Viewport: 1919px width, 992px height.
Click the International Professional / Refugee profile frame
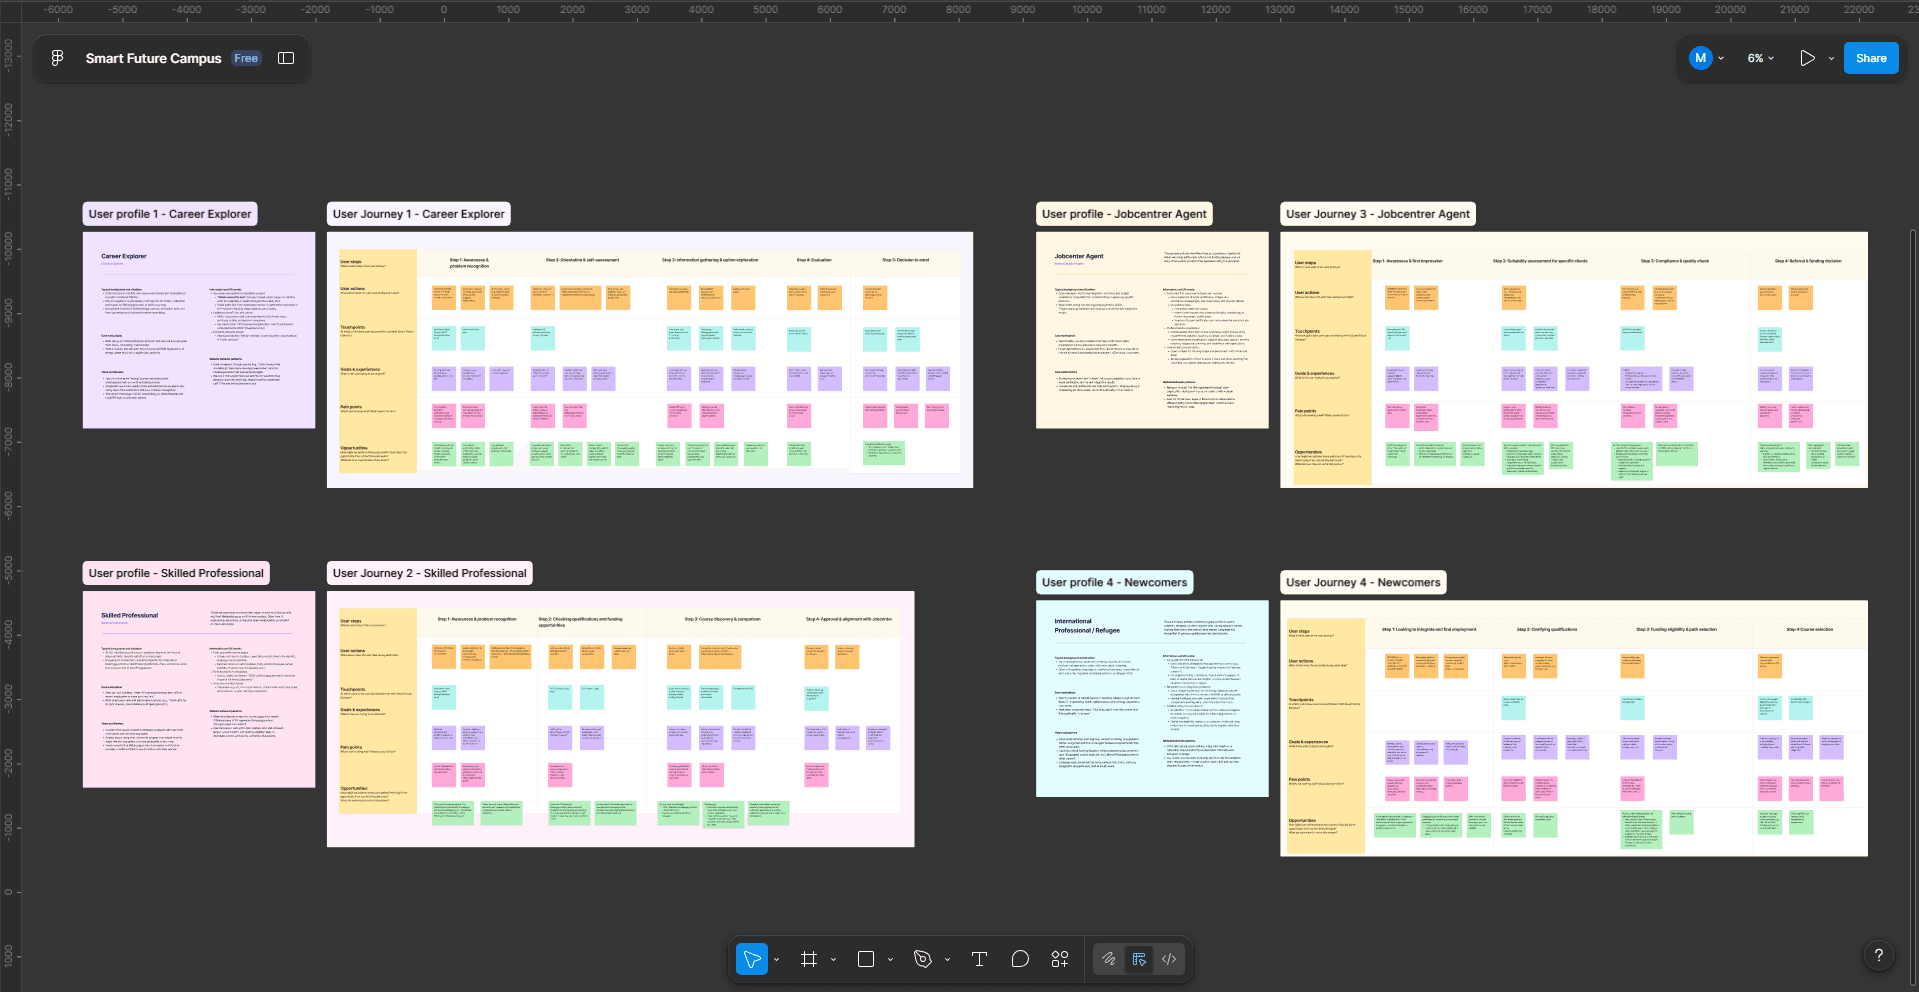coord(1152,698)
